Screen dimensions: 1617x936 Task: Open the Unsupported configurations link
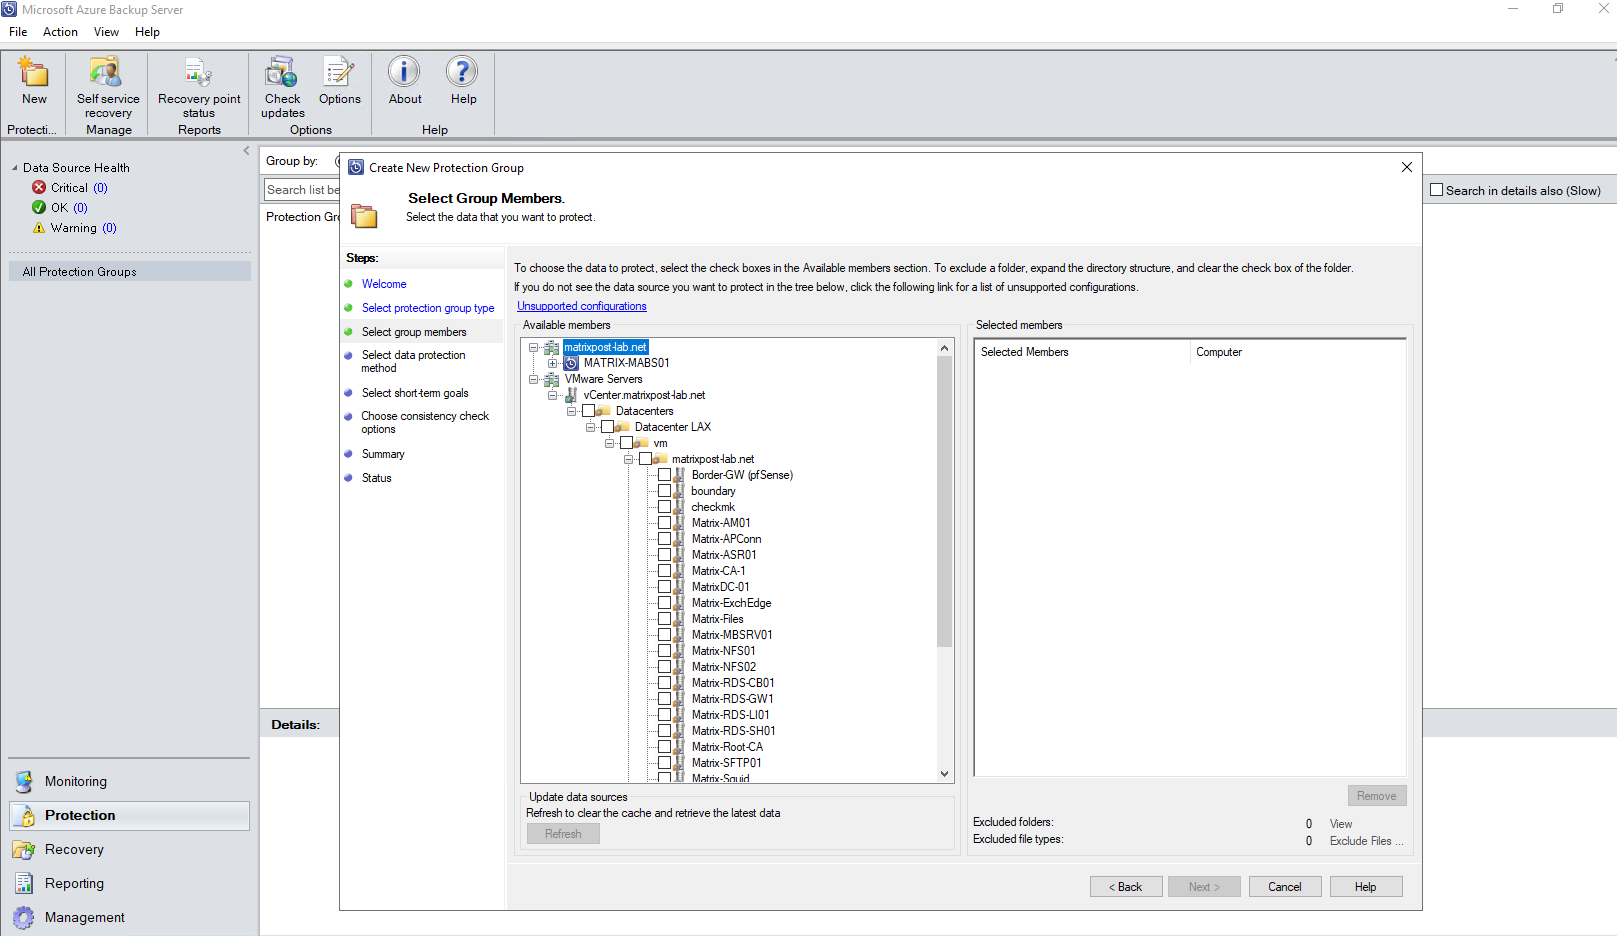click(x=581, y=306)
